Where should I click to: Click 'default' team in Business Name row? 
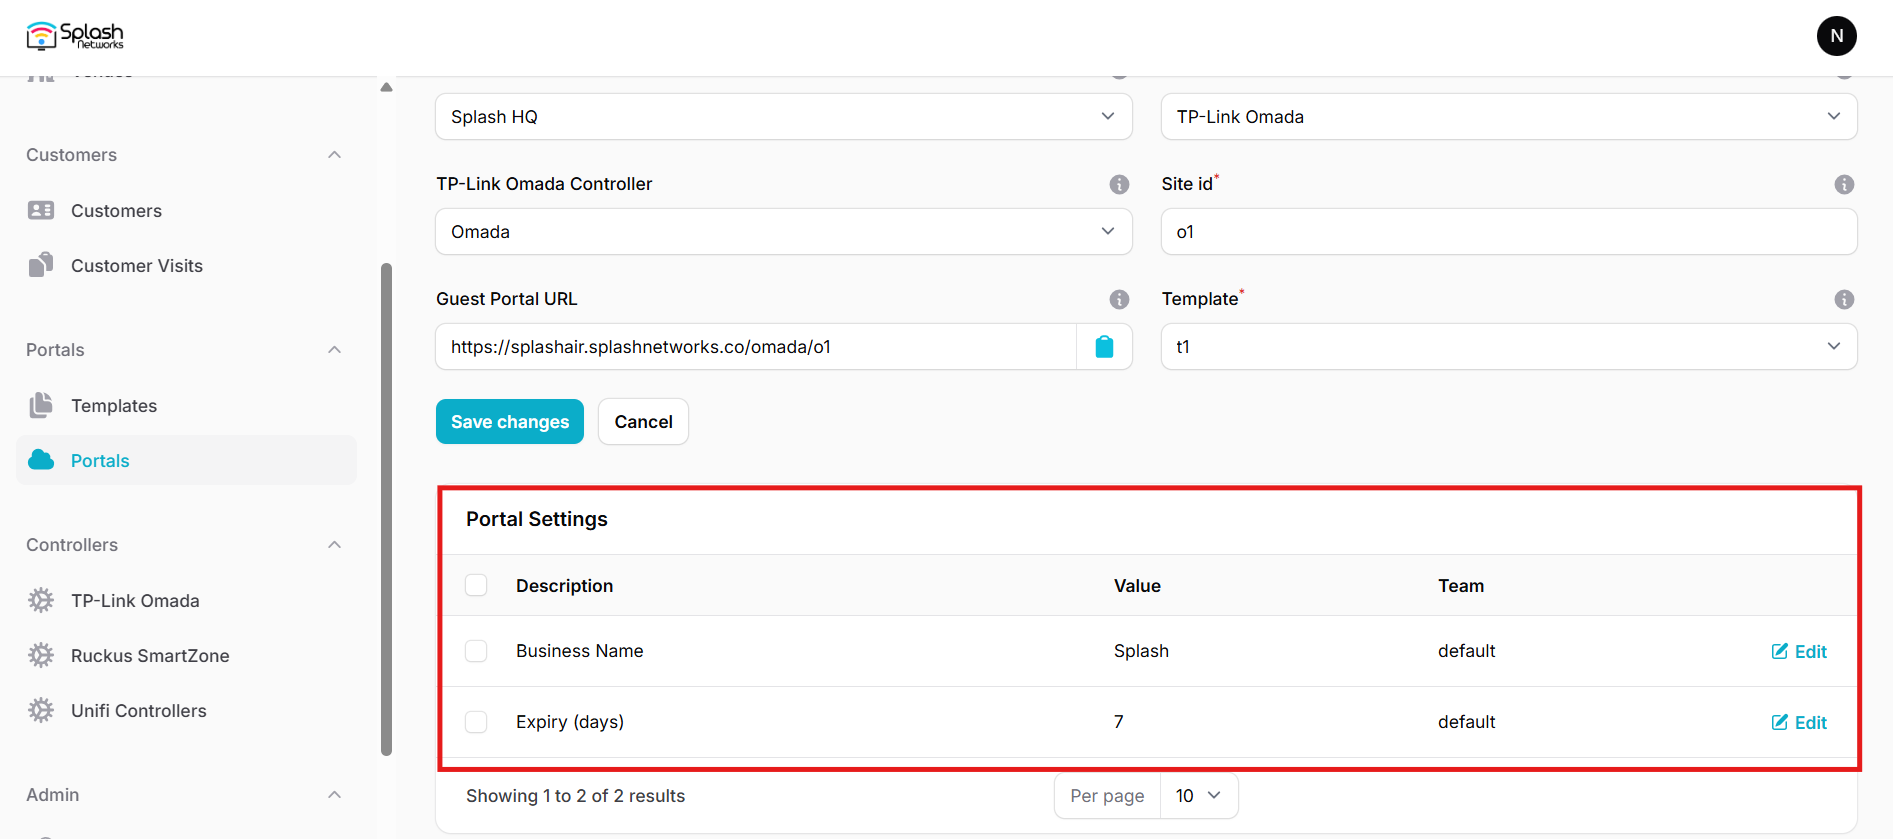click(x=1466, y=651)
